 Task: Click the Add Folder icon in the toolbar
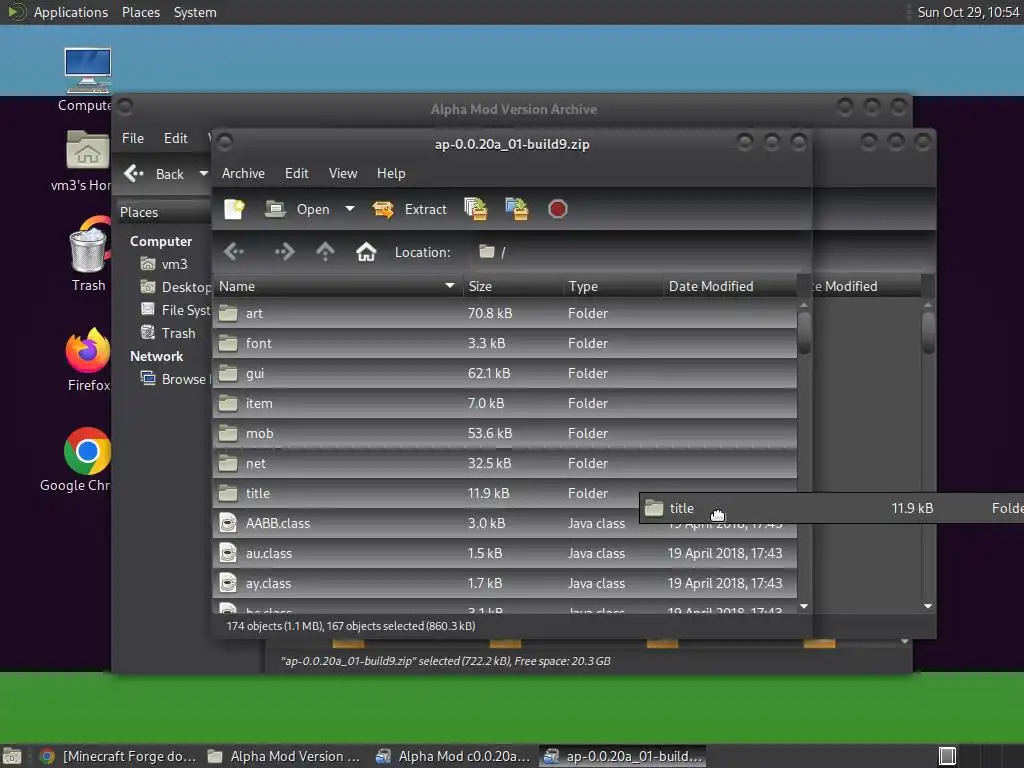(517, 209)
